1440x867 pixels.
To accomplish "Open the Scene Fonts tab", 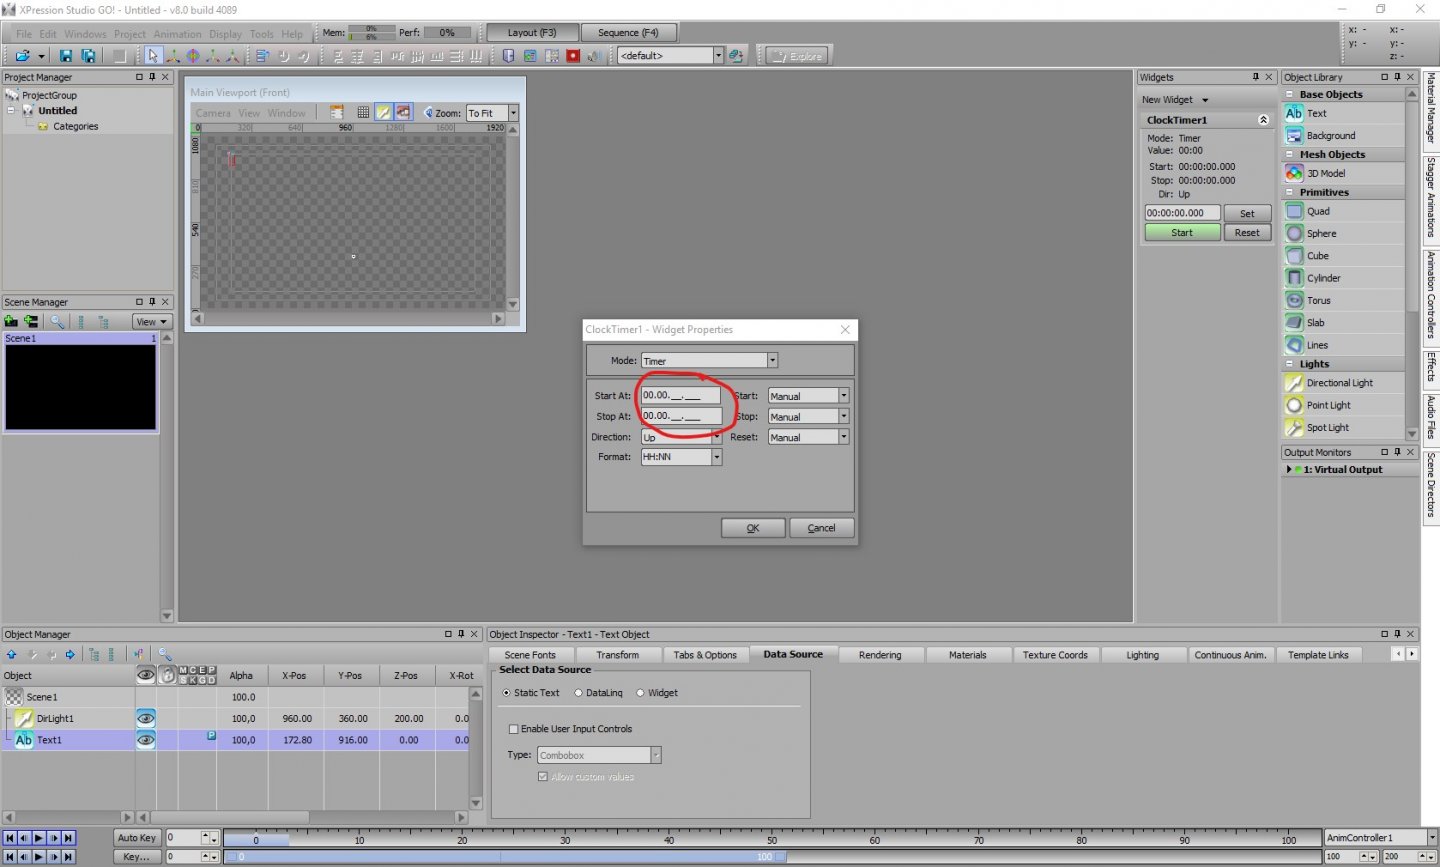I will (530, 655).
